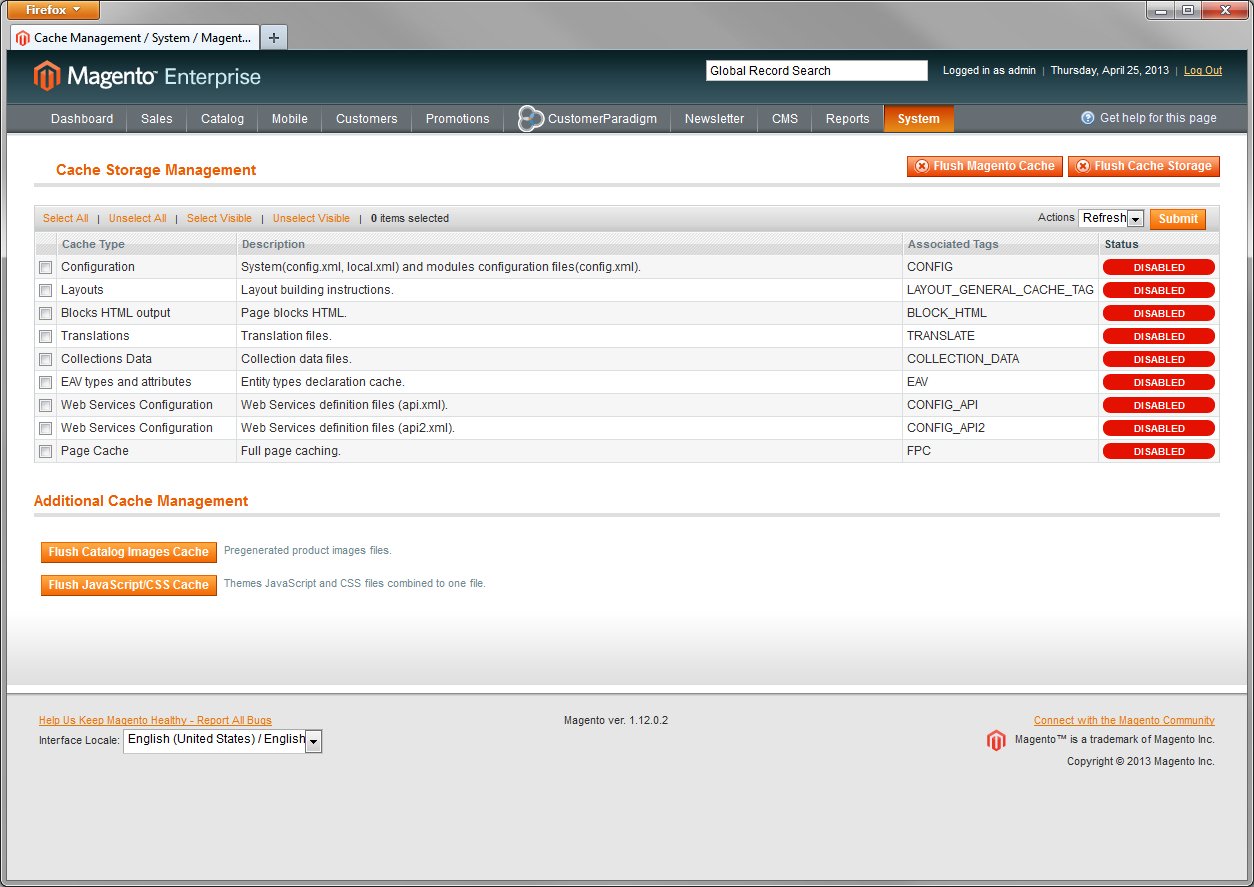Click Flush Catalog Images Cache

point(128,552)
